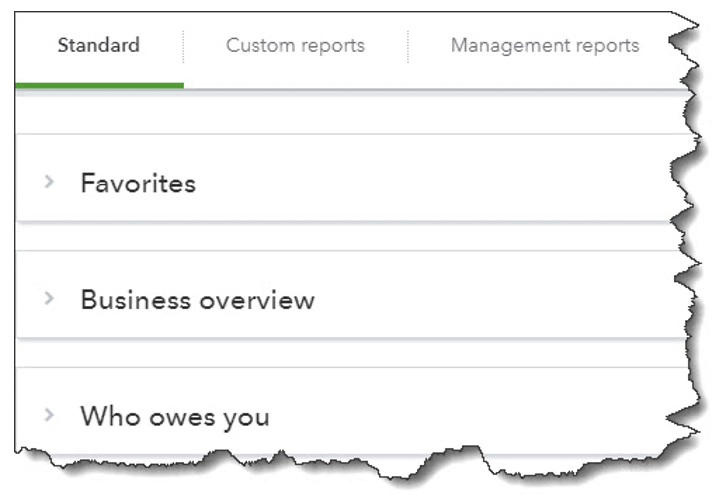This screenshot has width=714, height=496.
Task: Open the Management reports tab
Action: [x=545, y=46]
